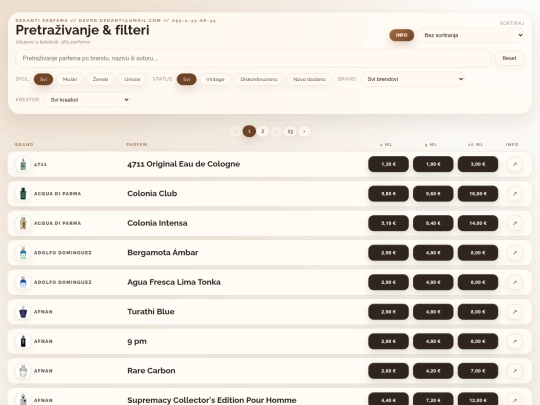The image size is (540, 405).
Task: Select 5 ml price for 4711 Original
Action: [x=433, y=164]
